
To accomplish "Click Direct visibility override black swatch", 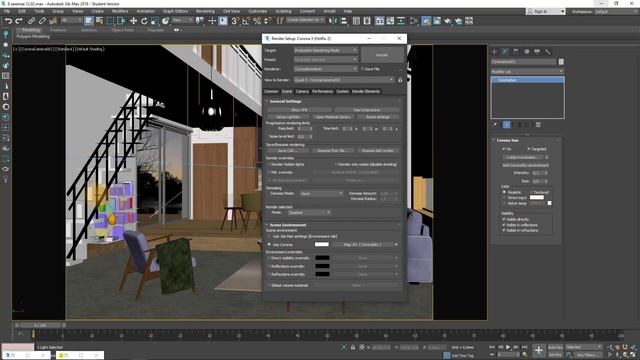I will click(x=322, y=258).
